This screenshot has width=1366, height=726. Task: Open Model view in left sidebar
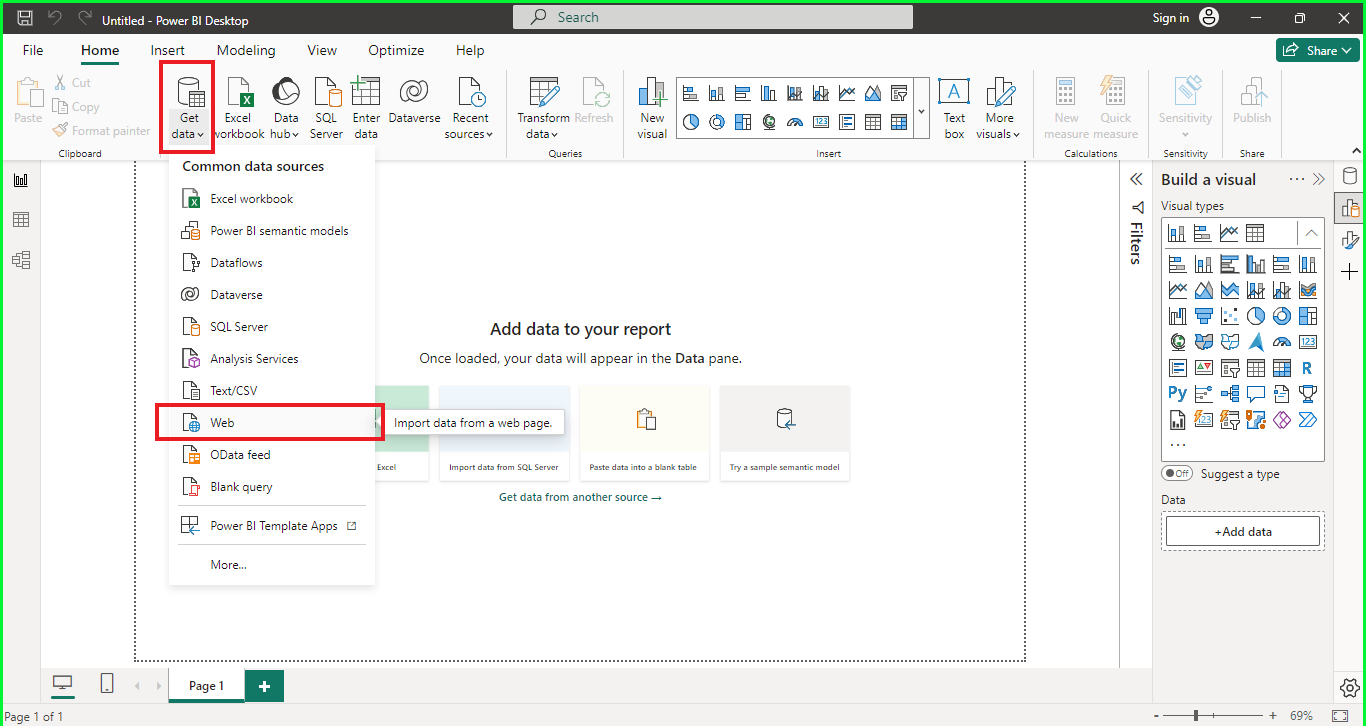click(x=21, y=260)
